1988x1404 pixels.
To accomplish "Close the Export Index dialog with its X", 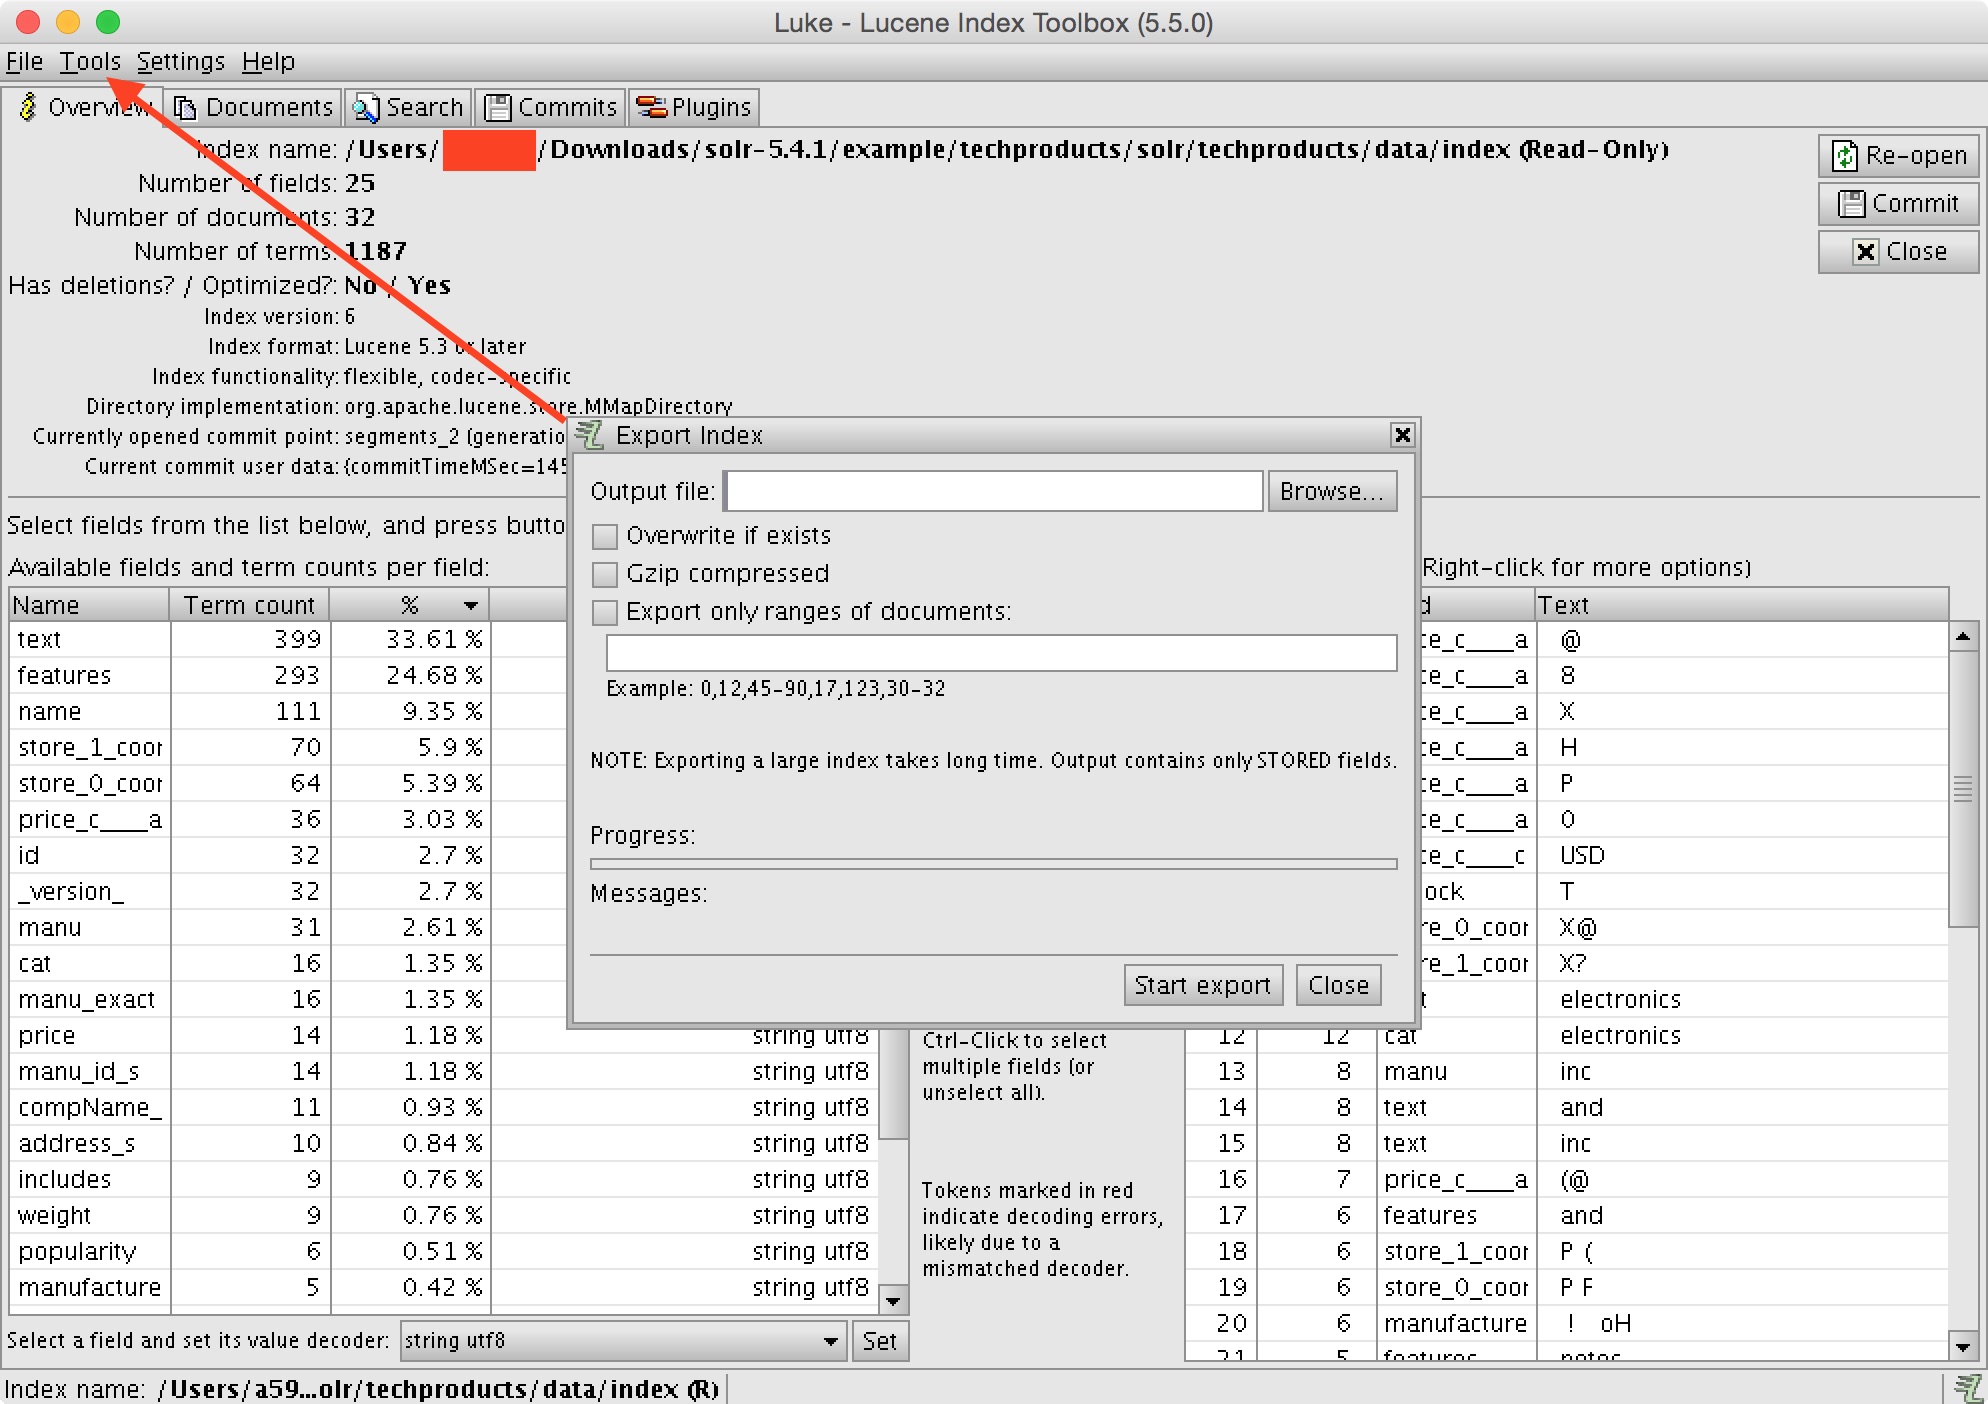I will coord(1403,435).
